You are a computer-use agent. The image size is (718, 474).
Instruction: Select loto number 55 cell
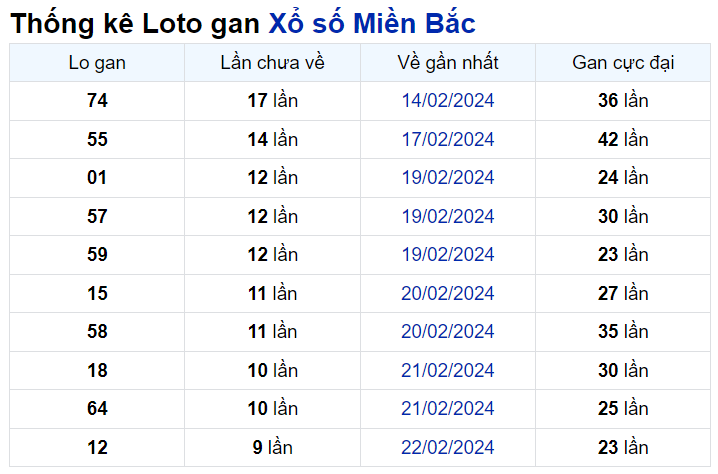click(97, 140)
